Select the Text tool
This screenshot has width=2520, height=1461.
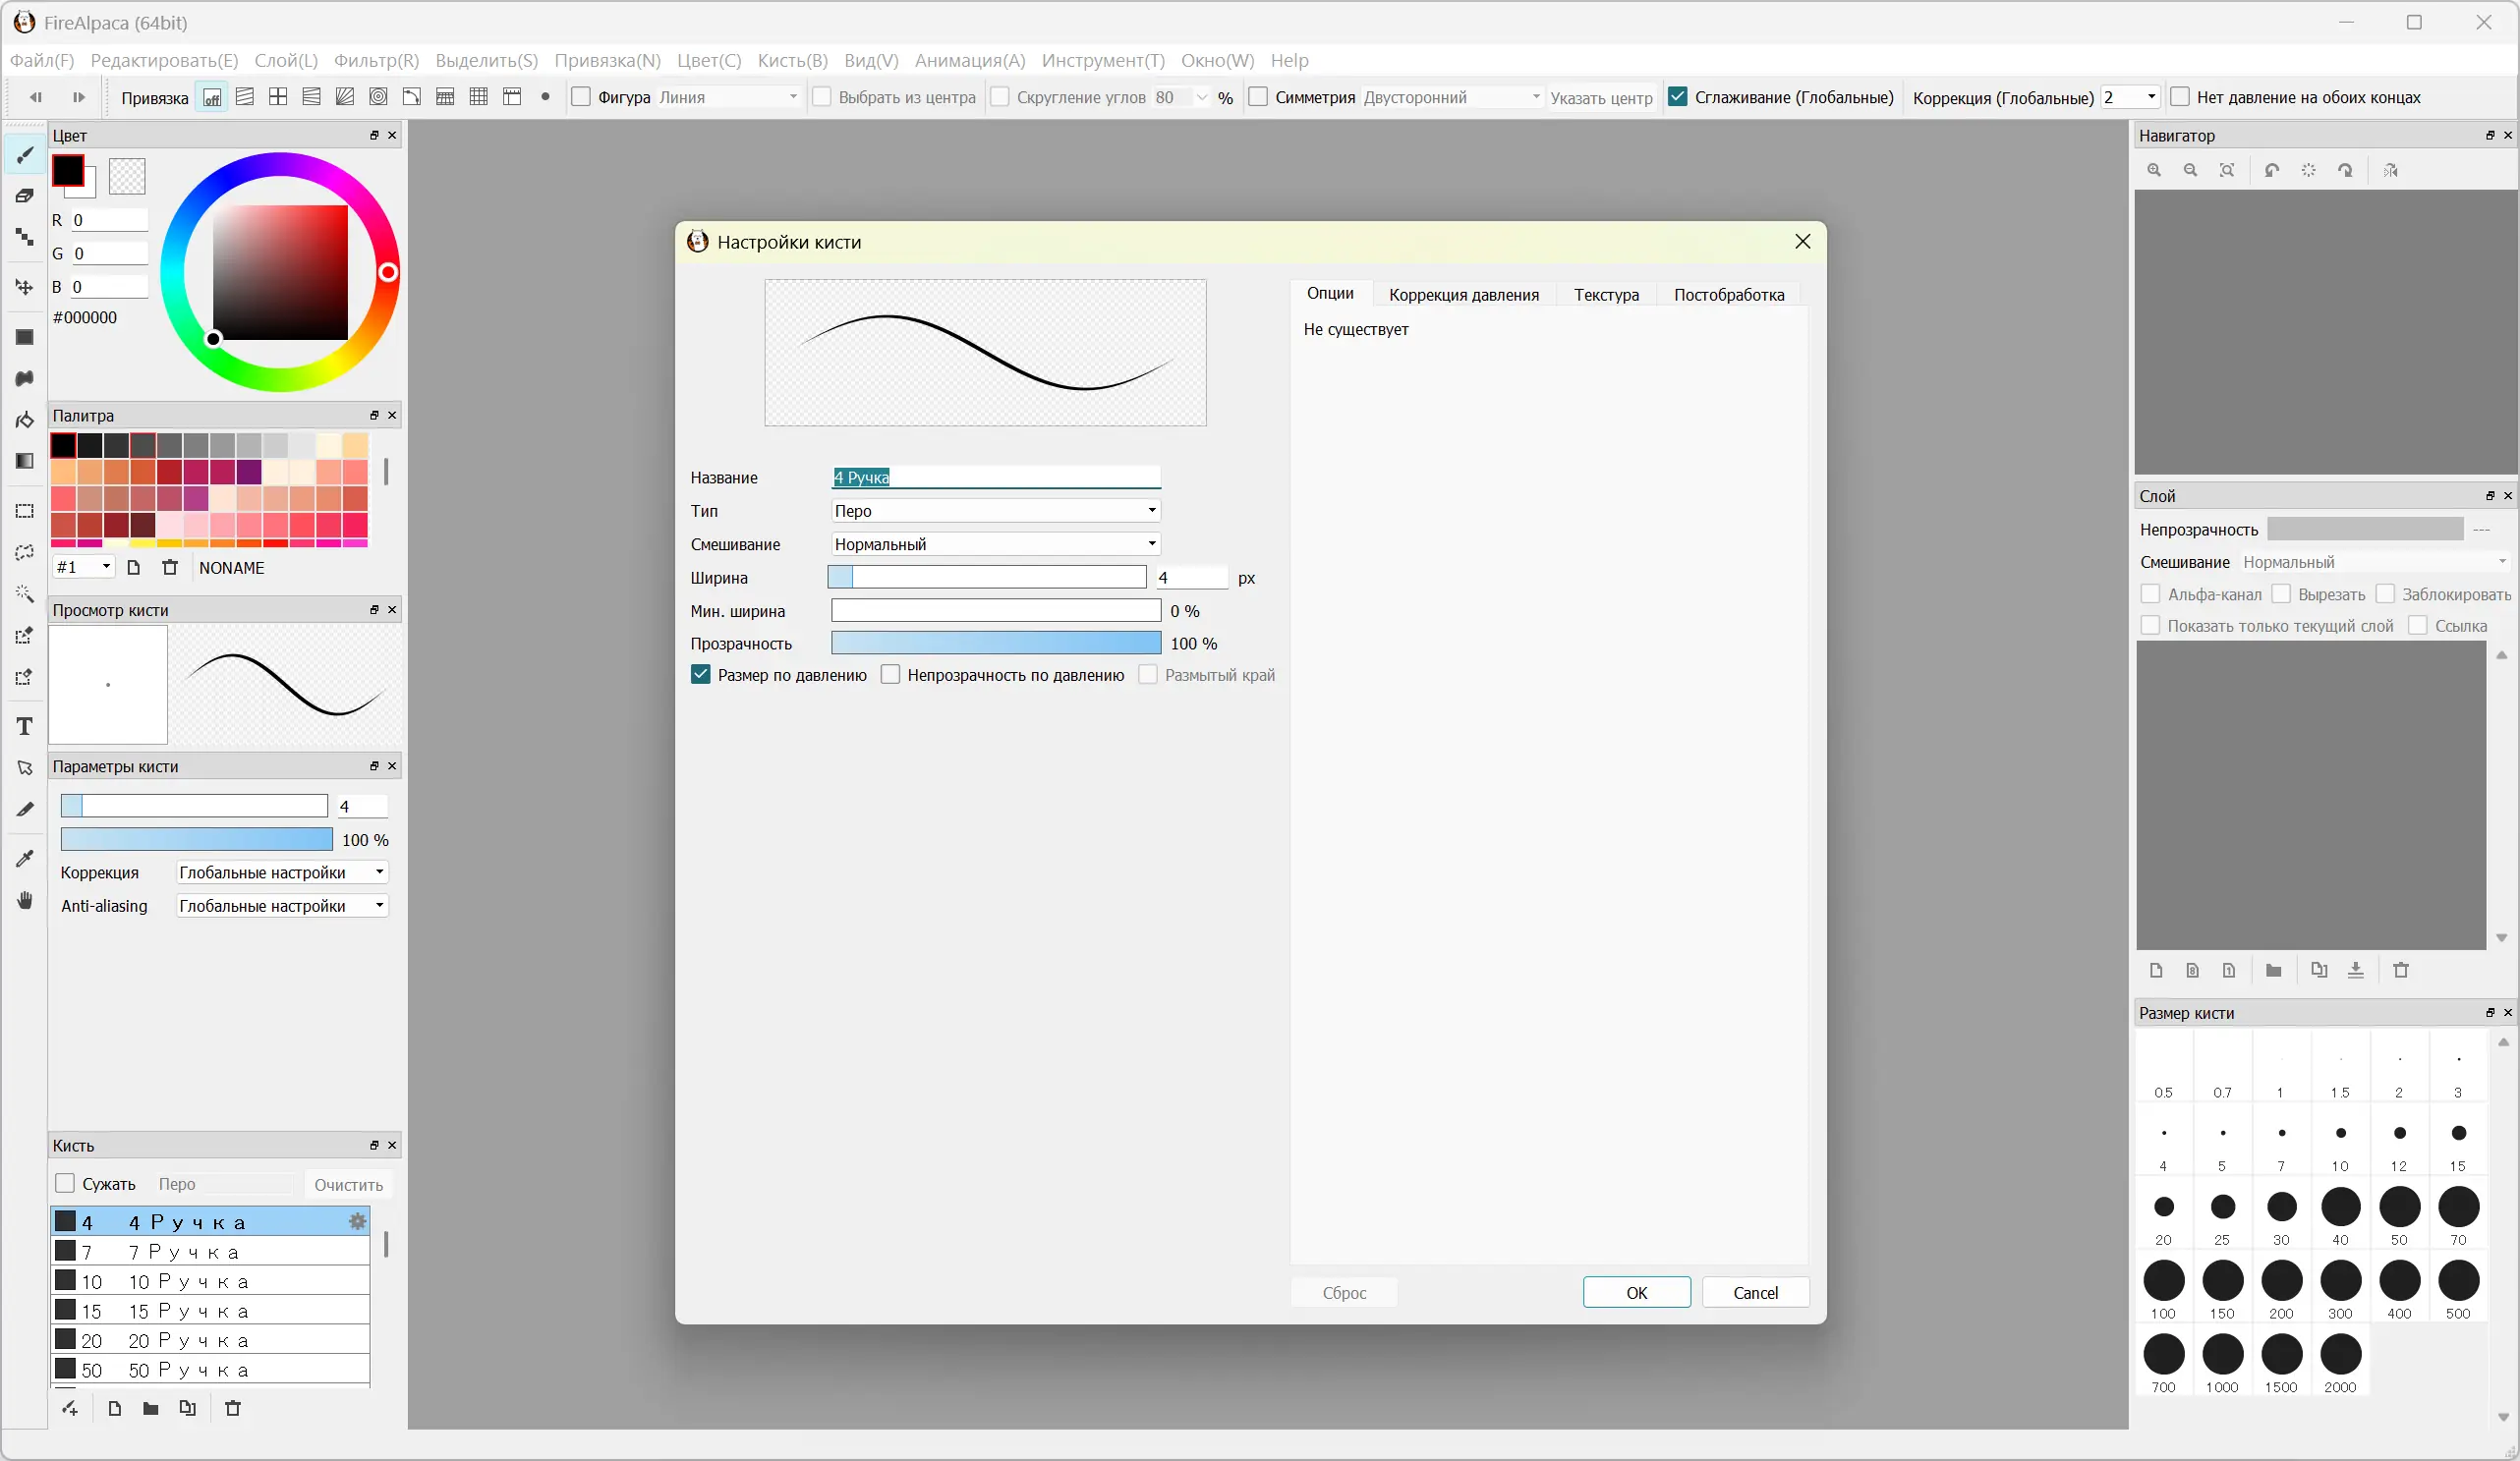coord(25,727)
